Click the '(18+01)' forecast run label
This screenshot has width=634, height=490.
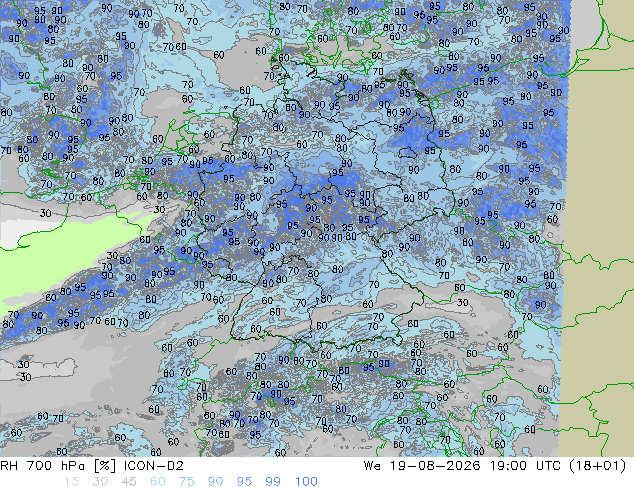[x=598, y=466]
